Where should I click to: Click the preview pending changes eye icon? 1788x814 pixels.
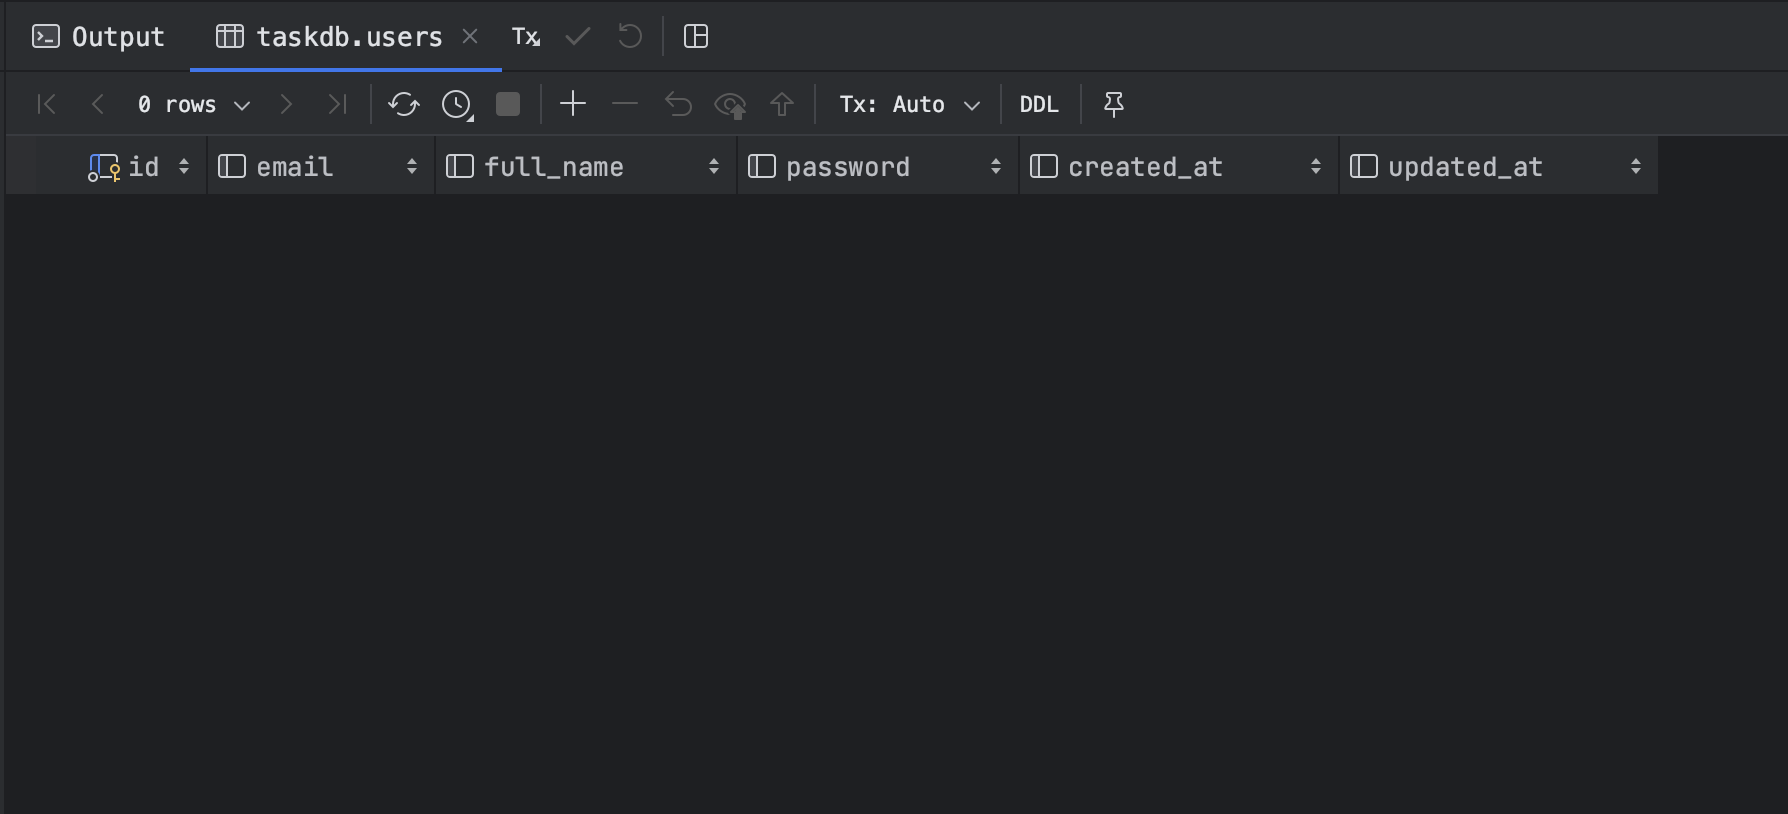(730, 104)
